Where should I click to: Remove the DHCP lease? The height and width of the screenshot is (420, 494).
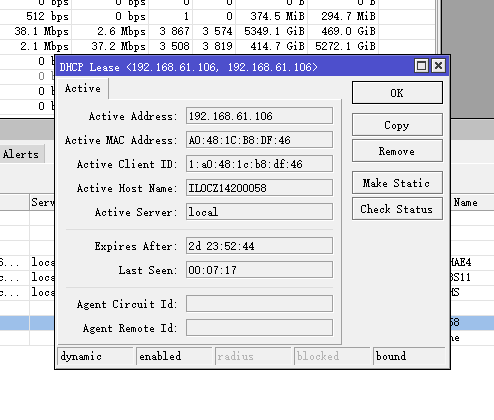397,151
